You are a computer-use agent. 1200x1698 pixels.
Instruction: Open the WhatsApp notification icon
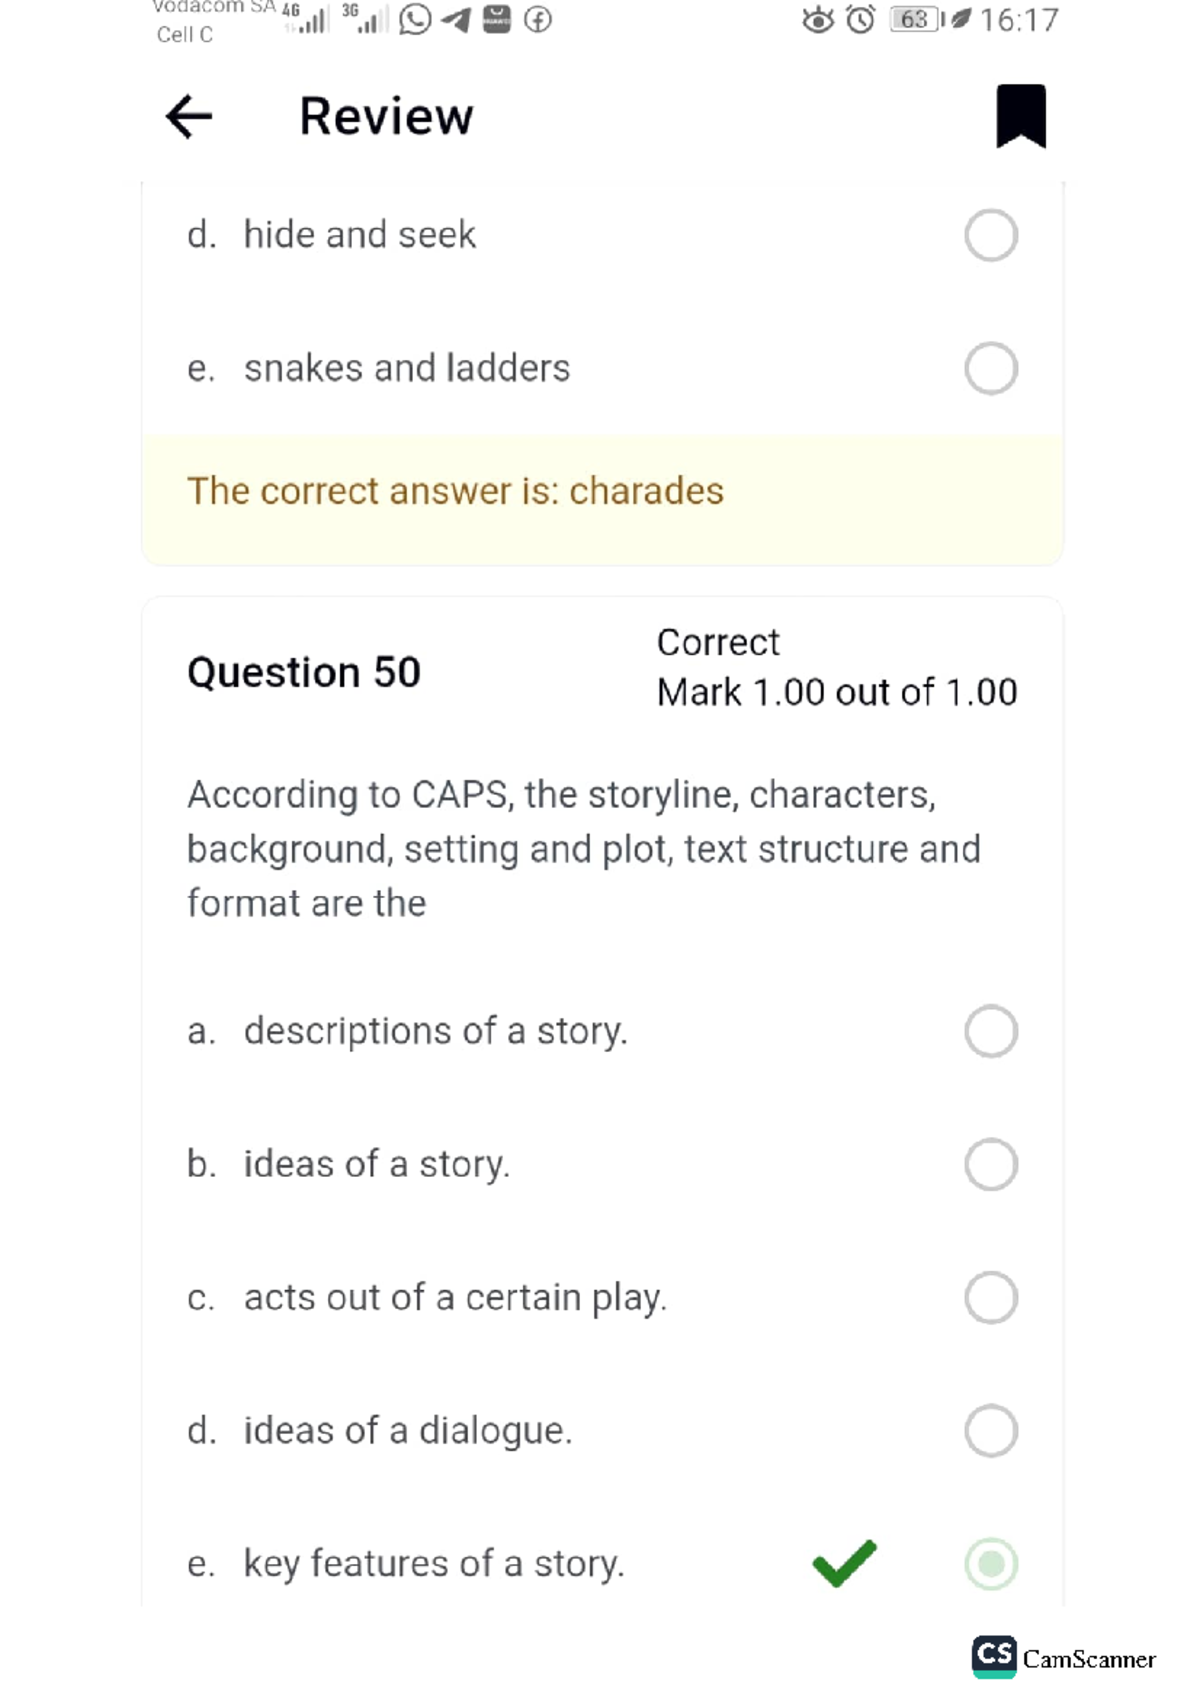click(x=415, y=18)
